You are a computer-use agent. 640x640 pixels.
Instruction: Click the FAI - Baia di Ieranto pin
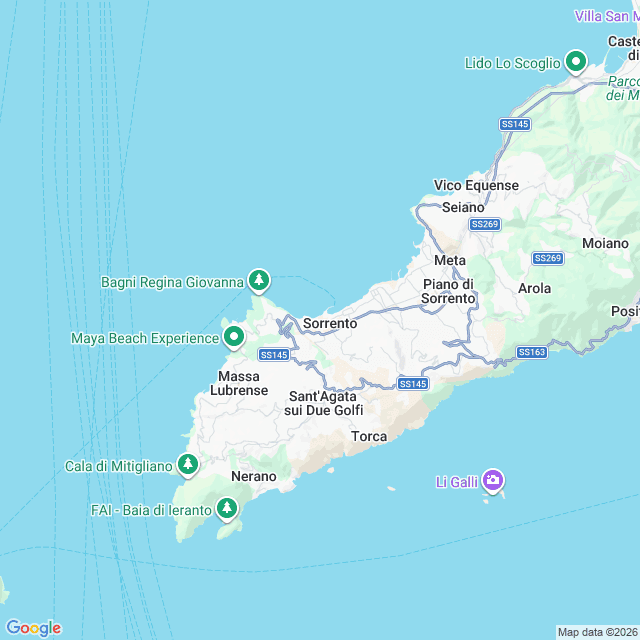tap(227, 509)
